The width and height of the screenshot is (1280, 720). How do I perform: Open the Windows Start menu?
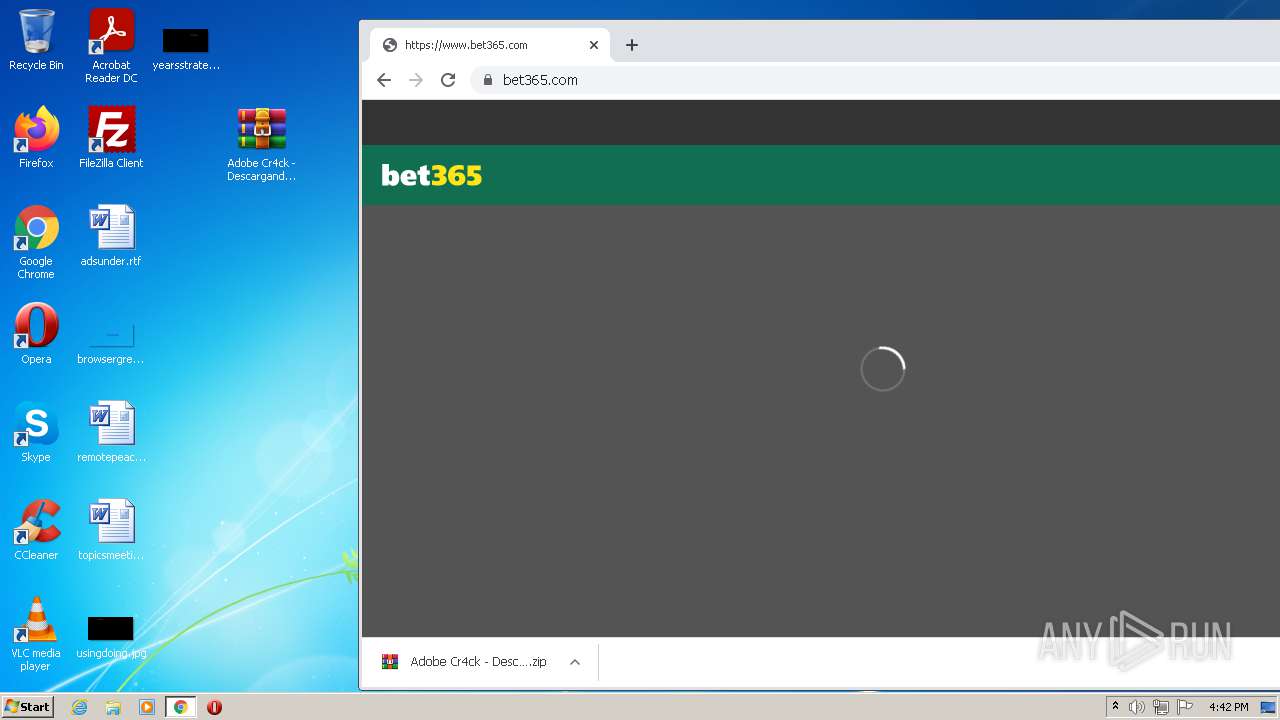28,707
